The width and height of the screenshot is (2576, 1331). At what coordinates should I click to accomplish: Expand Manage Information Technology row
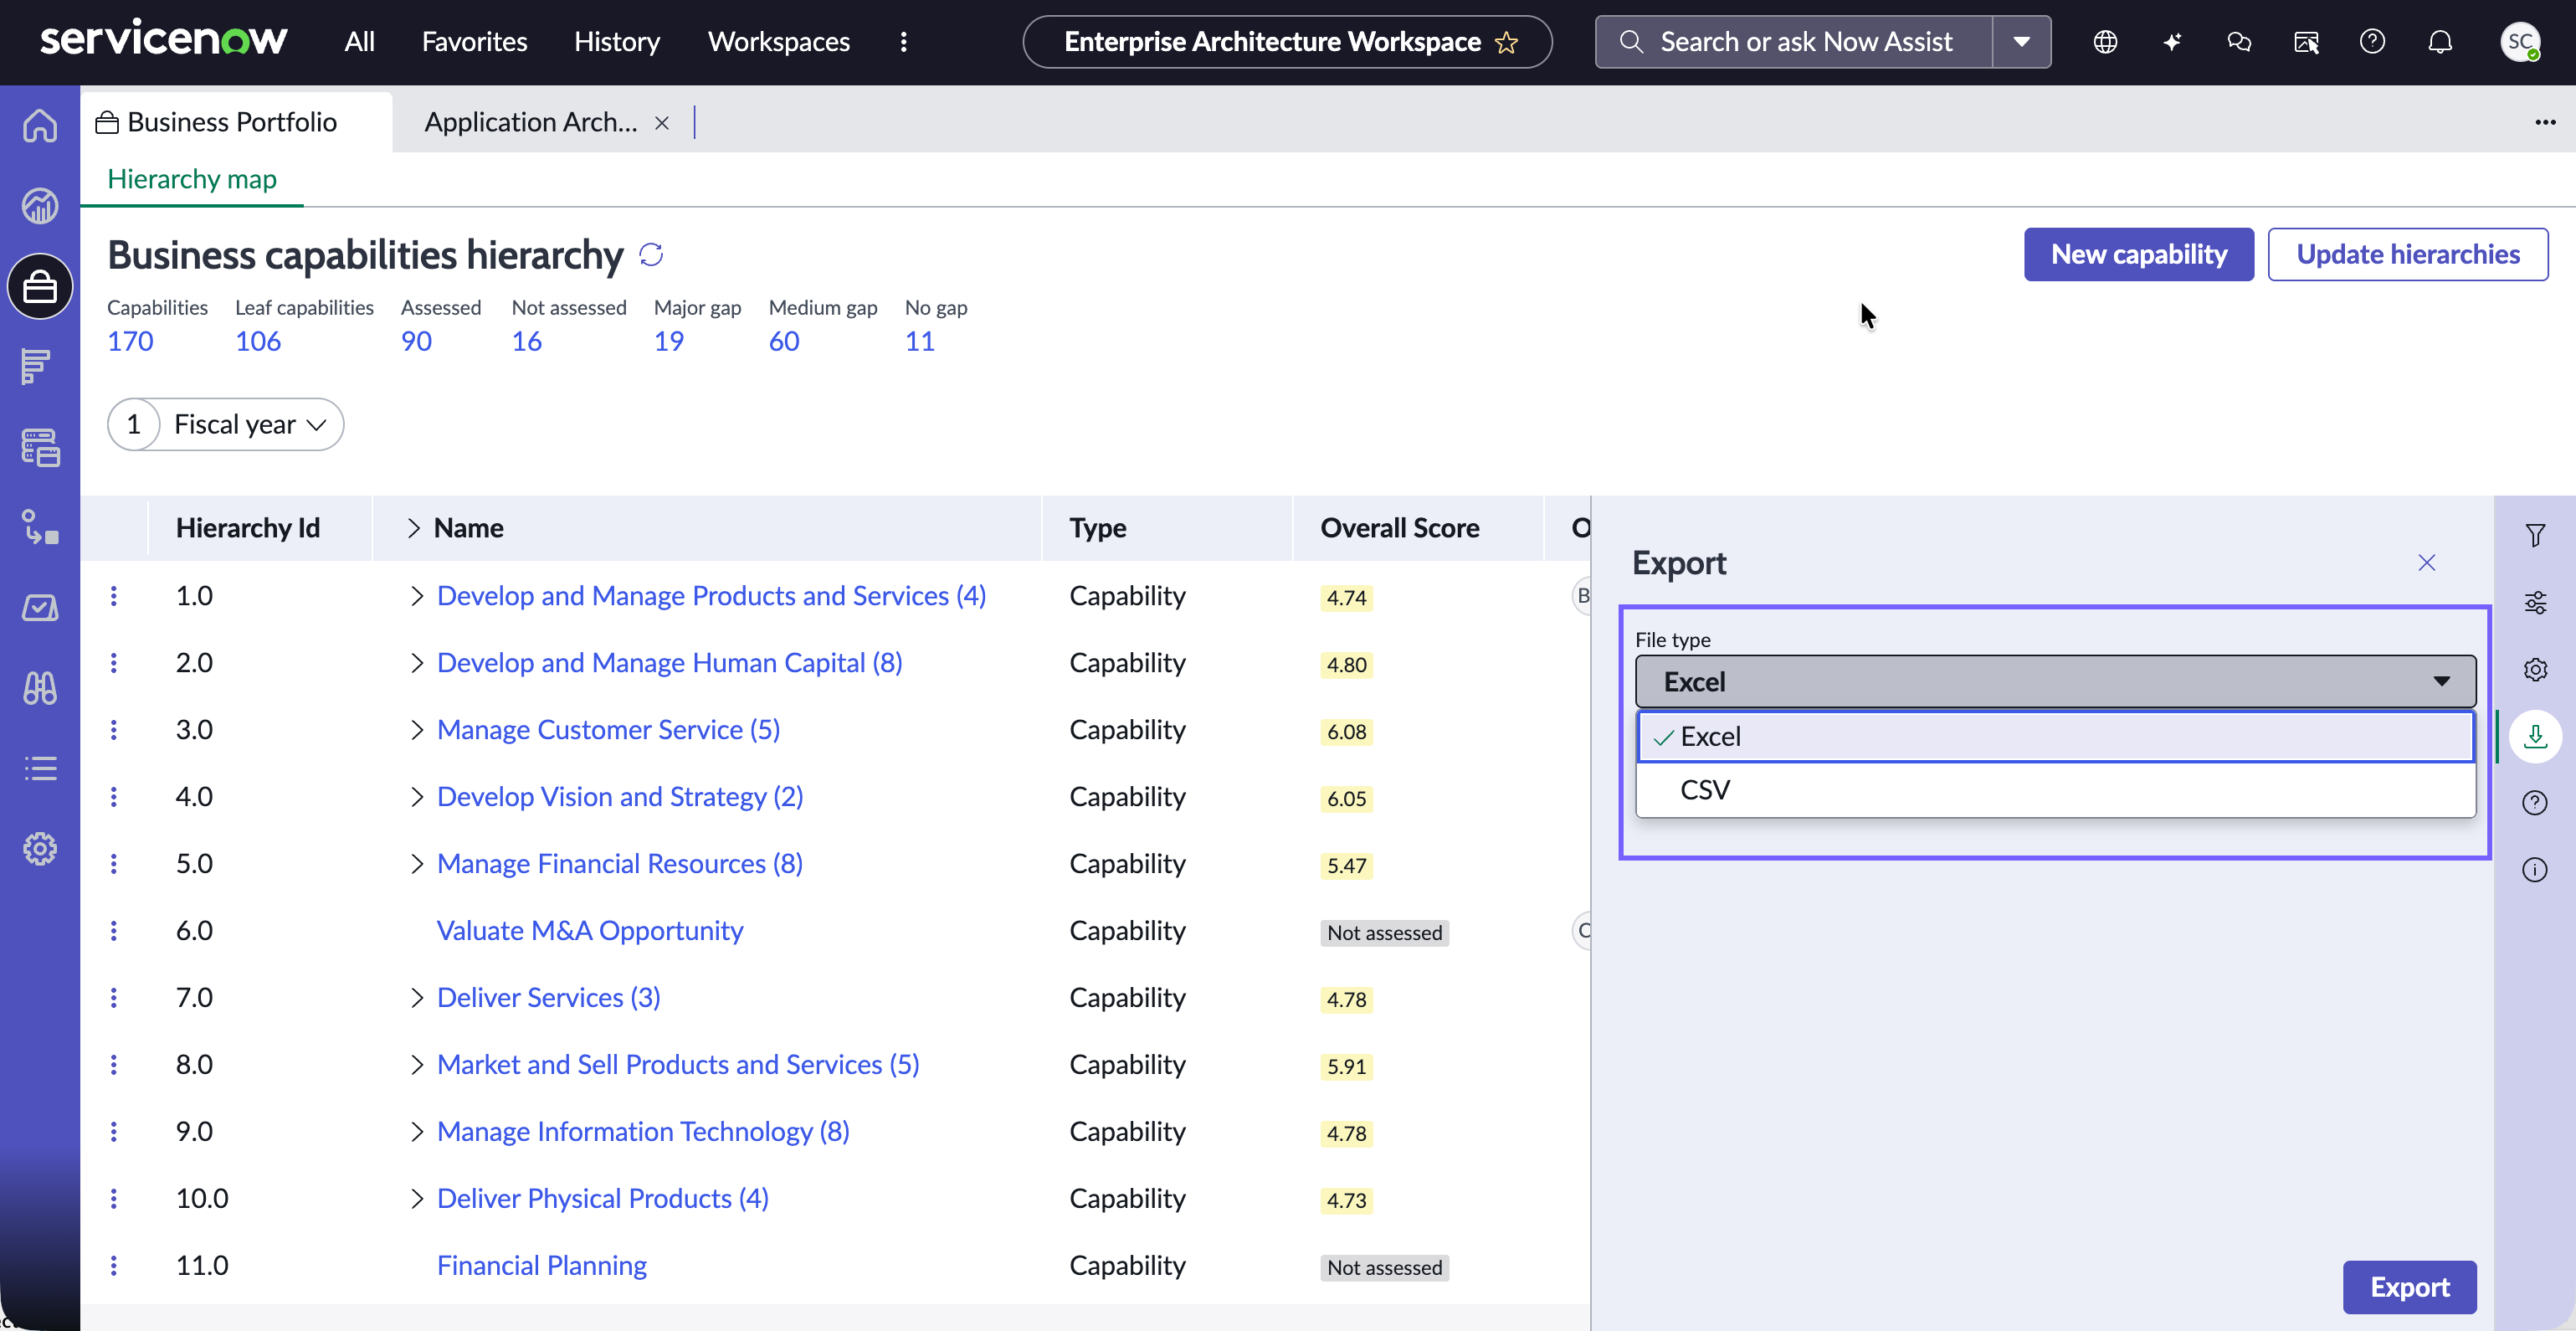[417, 1132]
